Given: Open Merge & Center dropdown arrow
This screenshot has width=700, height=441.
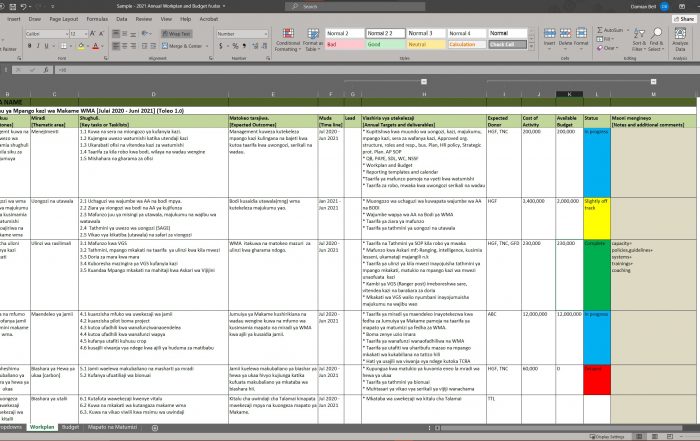Looking at the screenshot, I should [x=207, y=46].
